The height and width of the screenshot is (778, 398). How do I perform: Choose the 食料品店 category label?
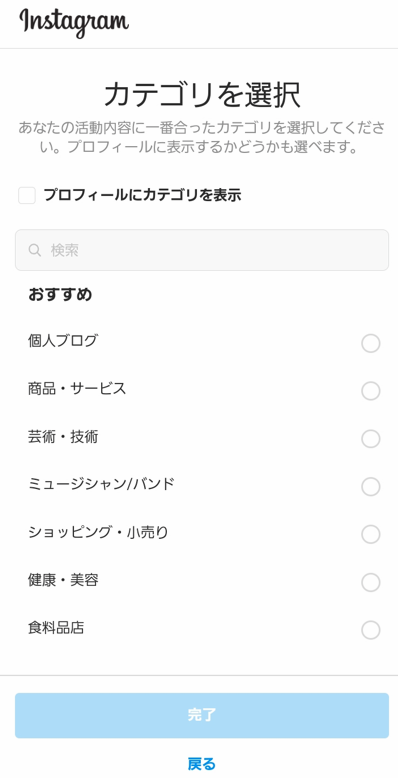[x=56, y=628]
